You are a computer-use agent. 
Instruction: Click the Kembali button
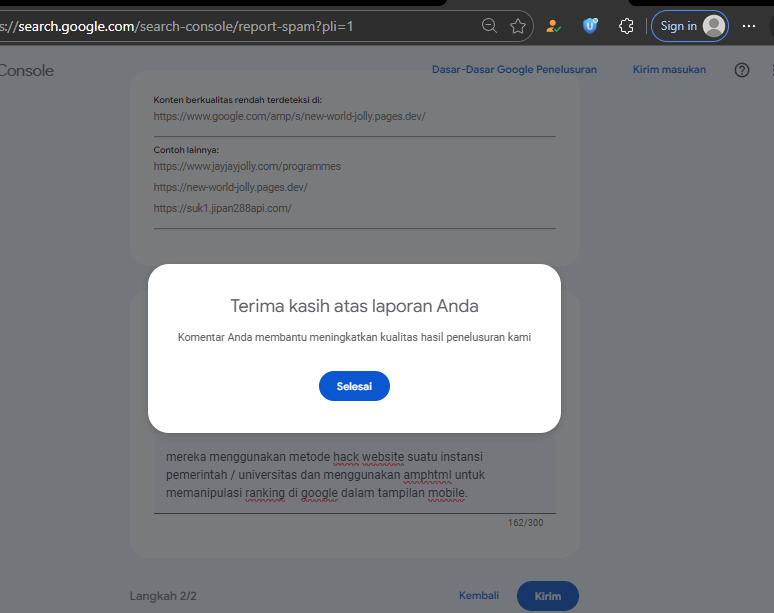tap(479, 595)
